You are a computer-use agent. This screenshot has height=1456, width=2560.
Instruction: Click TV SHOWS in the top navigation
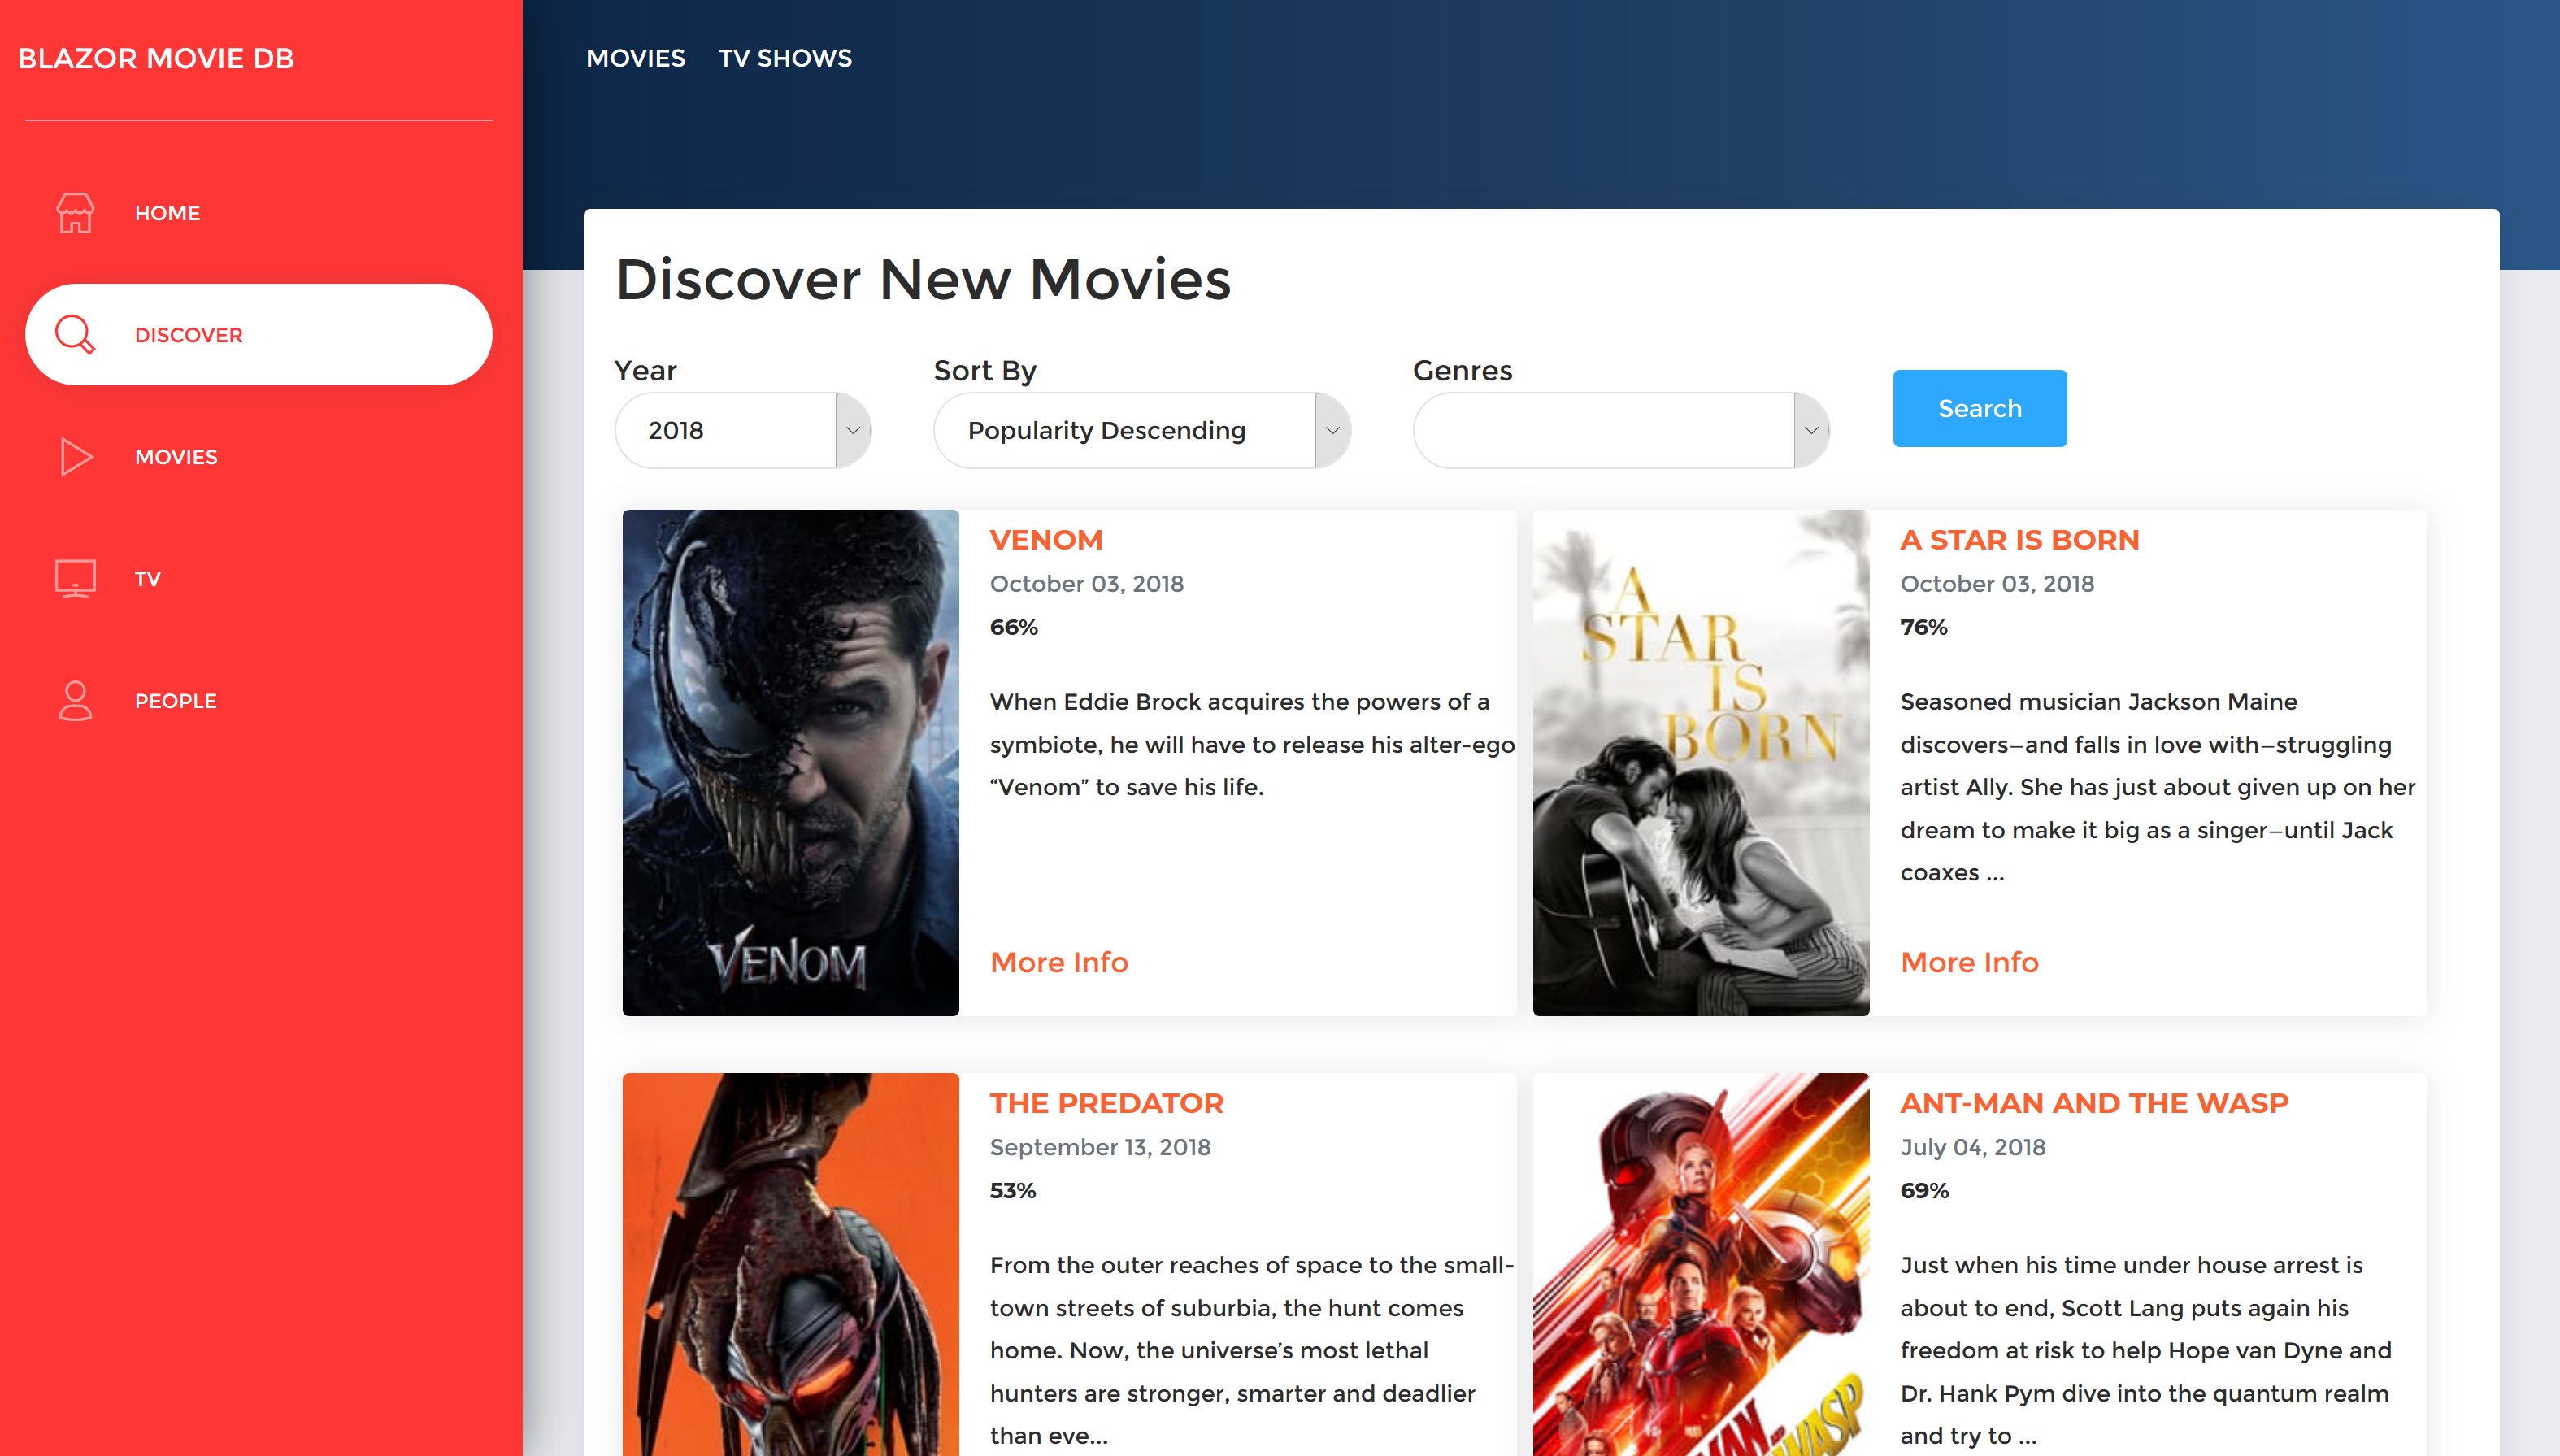tap(785, 58)
